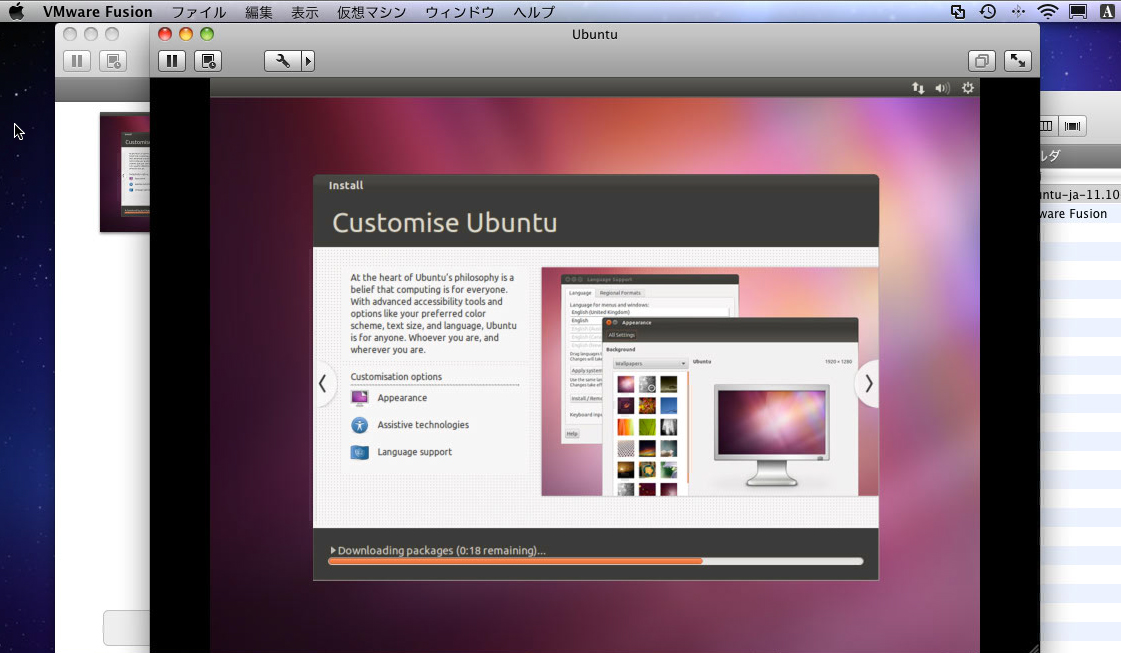Click the Bluetooth-style menu bar icon
Image resolution: width=1121 pixels, height=653 pixels.
(1018, 11)
